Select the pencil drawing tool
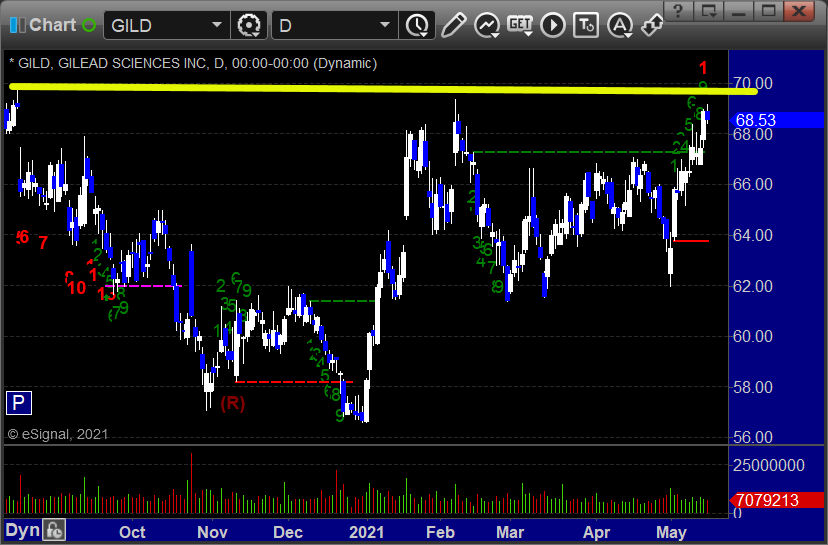 click(x=454, y=25)
